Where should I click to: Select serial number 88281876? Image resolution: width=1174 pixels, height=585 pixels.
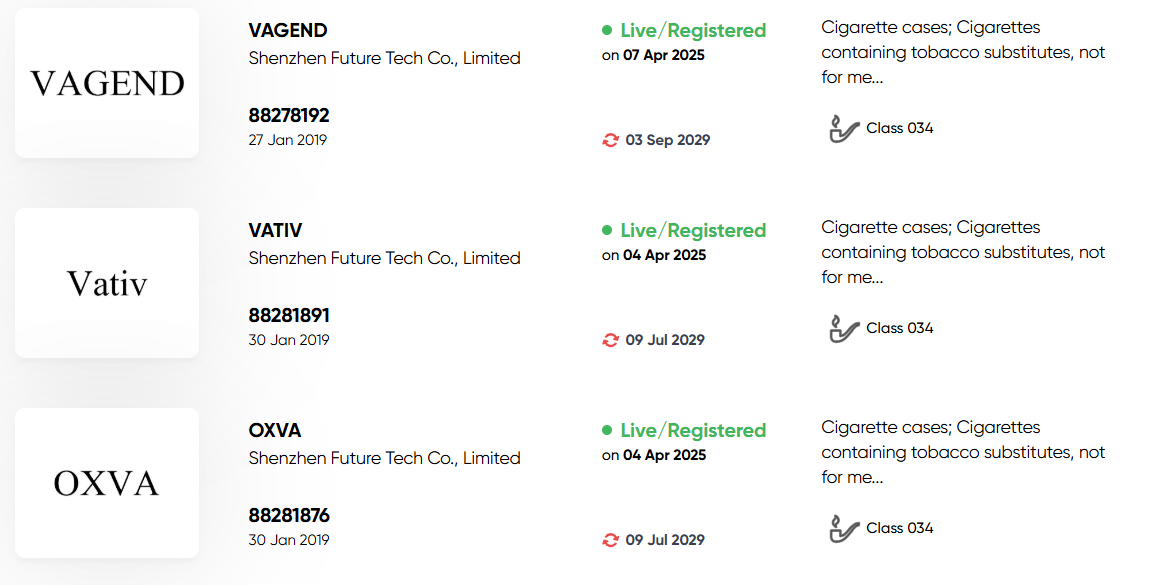click(x=289, y=516)
